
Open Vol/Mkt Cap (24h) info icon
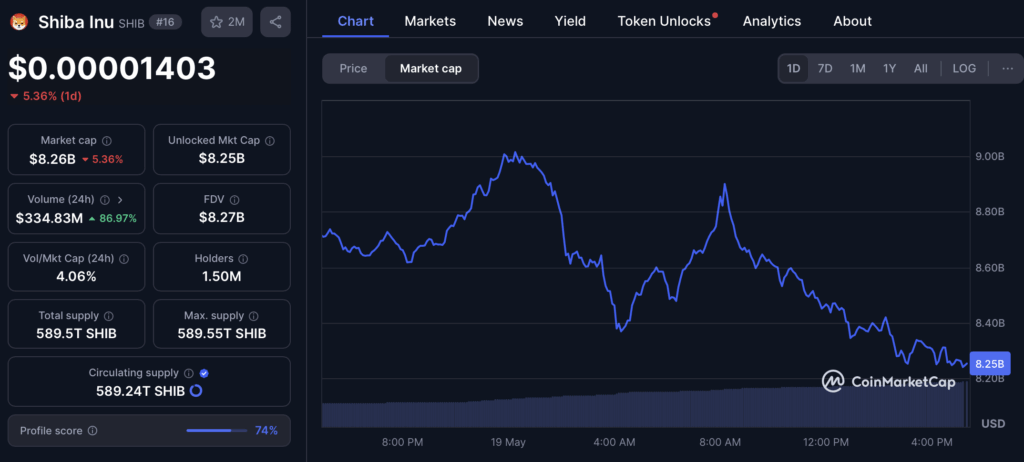[124, 259]
